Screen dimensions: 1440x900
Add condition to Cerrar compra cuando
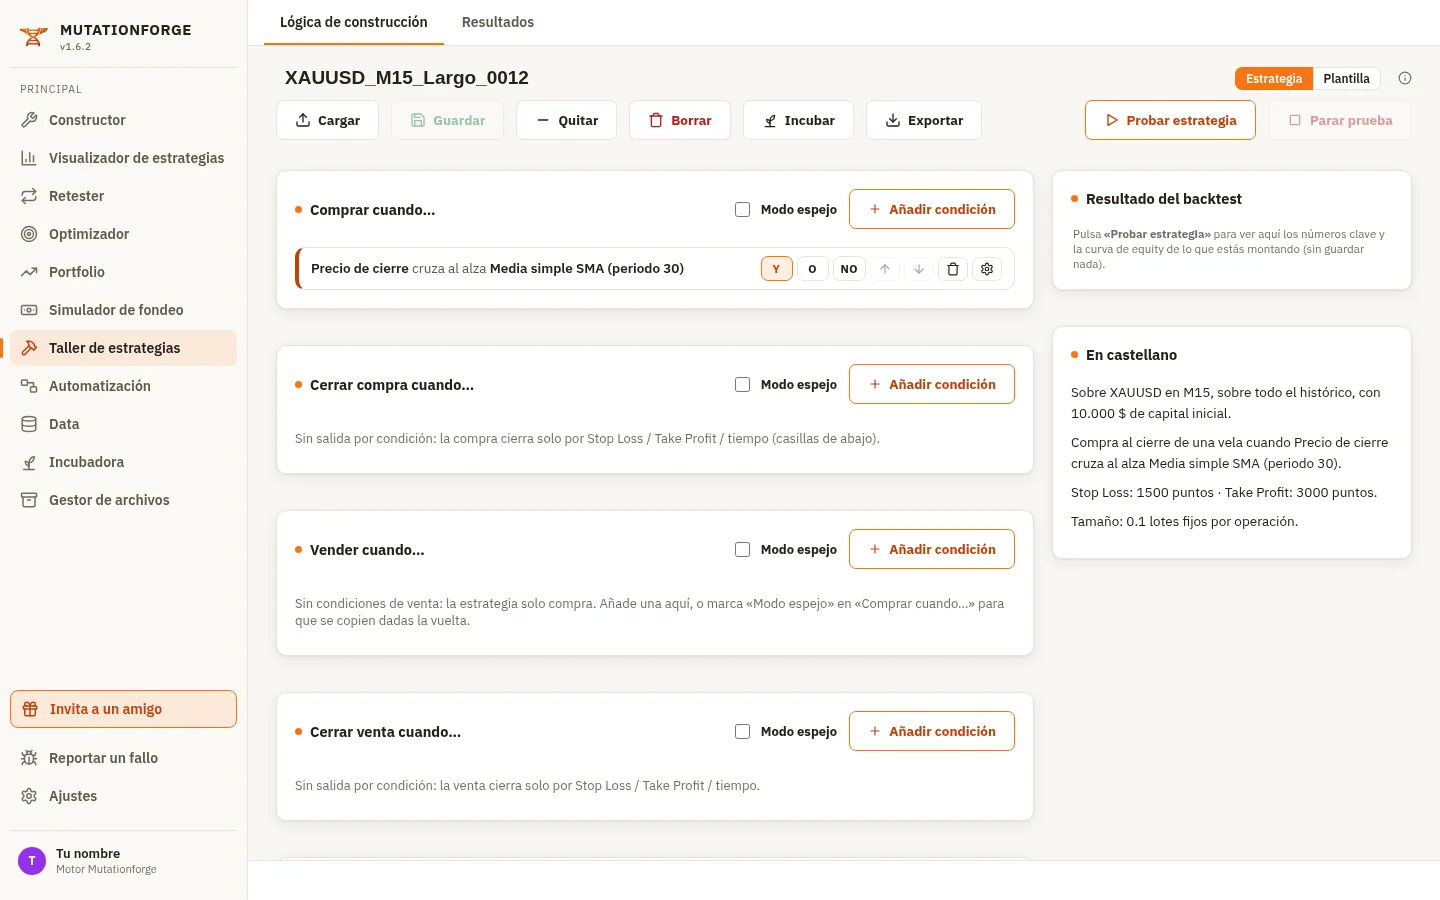pyautogui.click(x=932, y=384)
